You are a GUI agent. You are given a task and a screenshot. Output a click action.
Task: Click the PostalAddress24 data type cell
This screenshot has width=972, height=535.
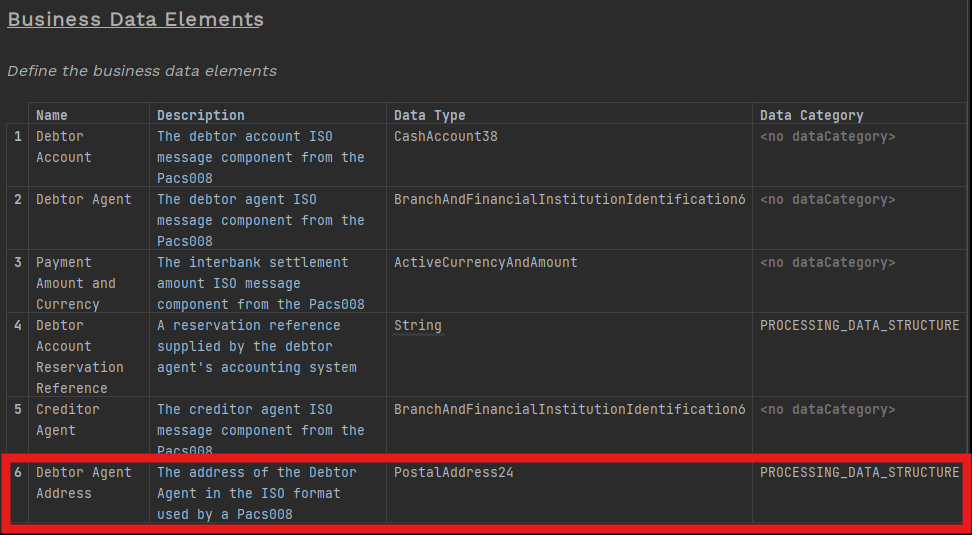coord(453,472)
